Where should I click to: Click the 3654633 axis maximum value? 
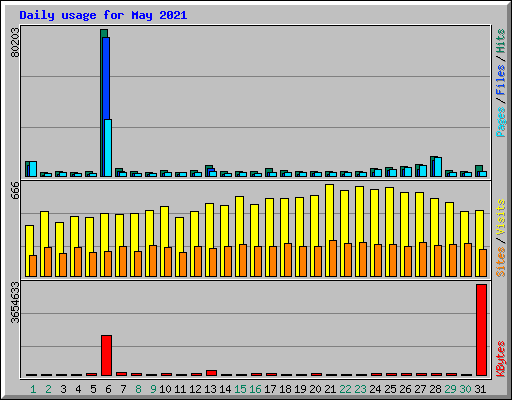pyautogui.click(x=15, y=302)
